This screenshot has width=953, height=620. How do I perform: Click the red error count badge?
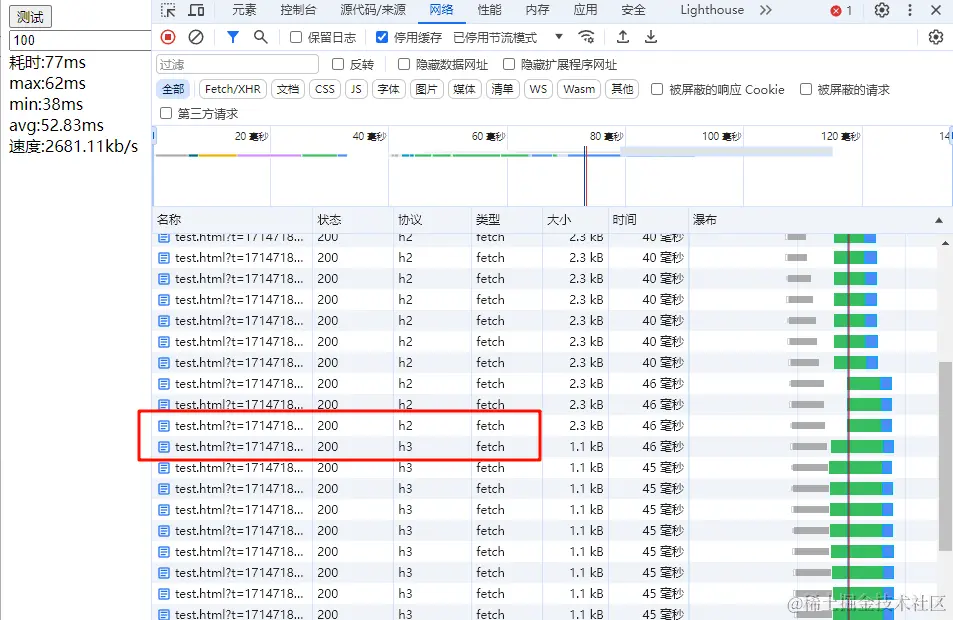tap(841, 10)
